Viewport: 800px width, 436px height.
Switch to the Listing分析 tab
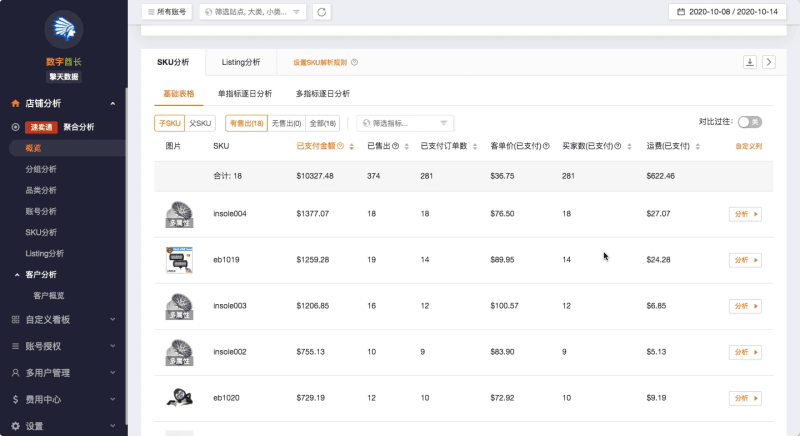[241, 62]
